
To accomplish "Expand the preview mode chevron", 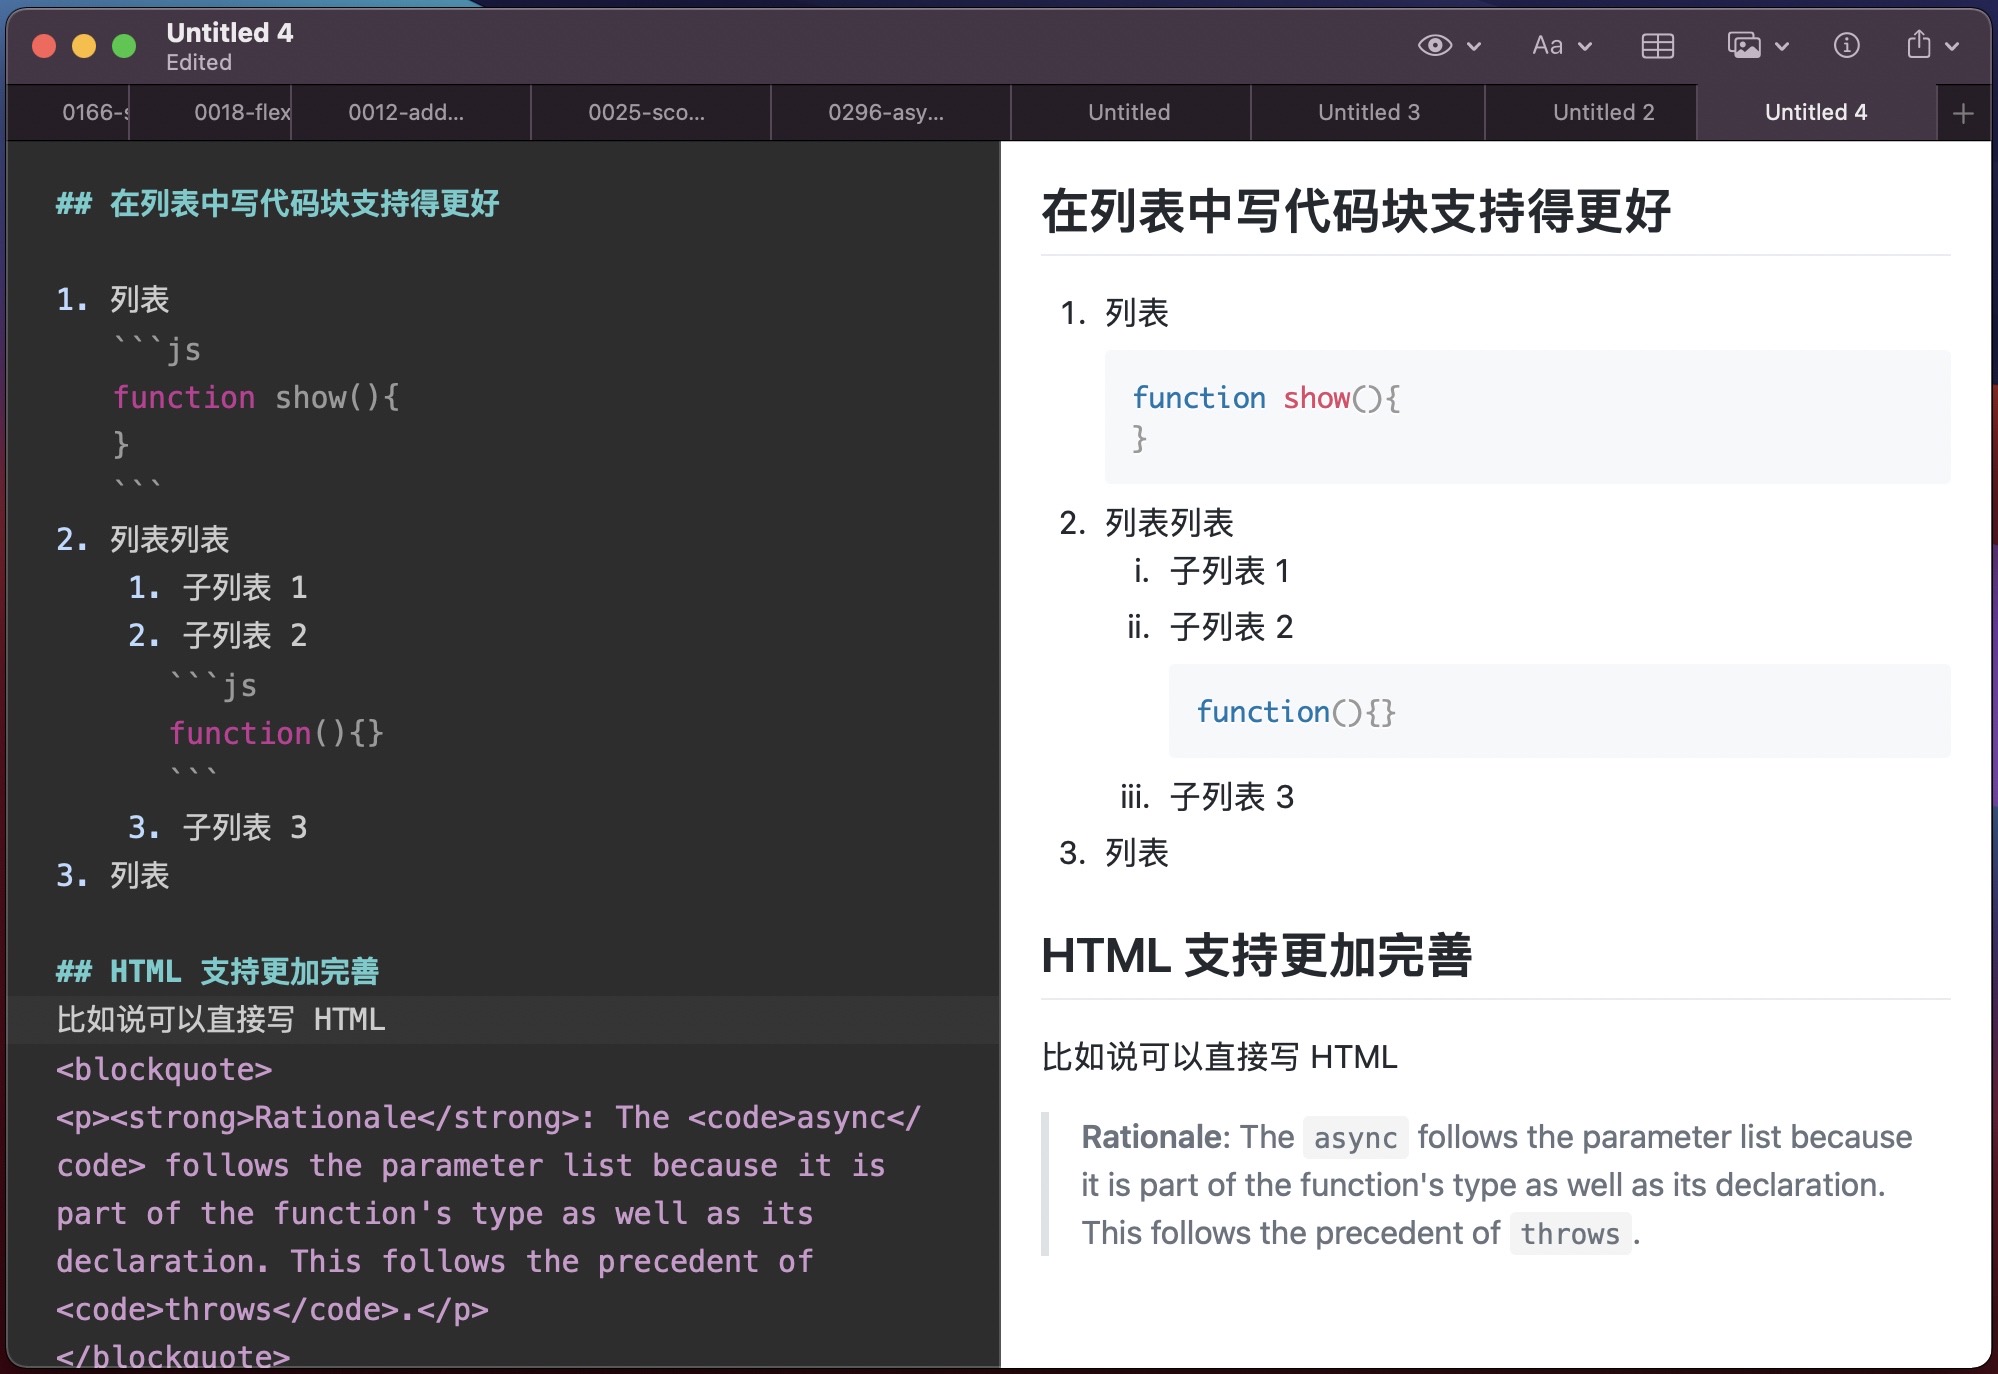I will click(1474, 46).
